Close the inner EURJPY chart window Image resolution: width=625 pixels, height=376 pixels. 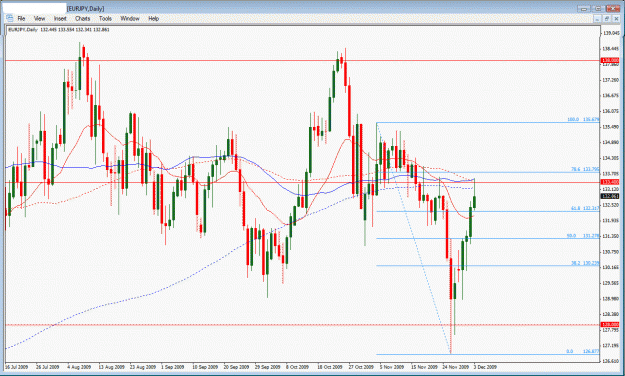pos(615,18)
